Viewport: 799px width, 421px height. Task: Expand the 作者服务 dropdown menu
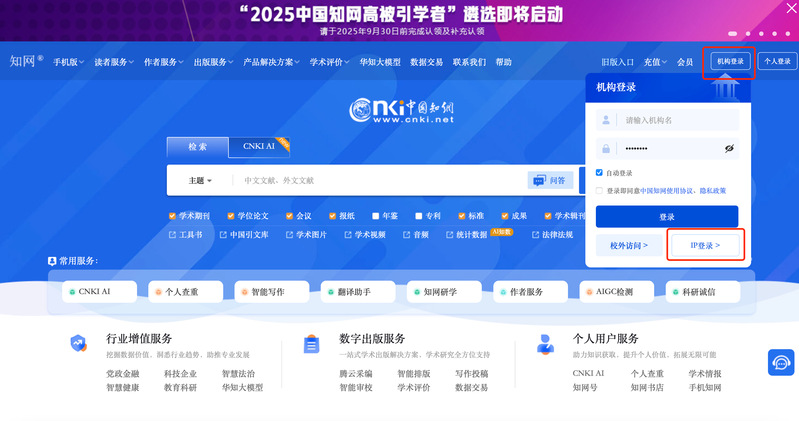tap(164, 62)
